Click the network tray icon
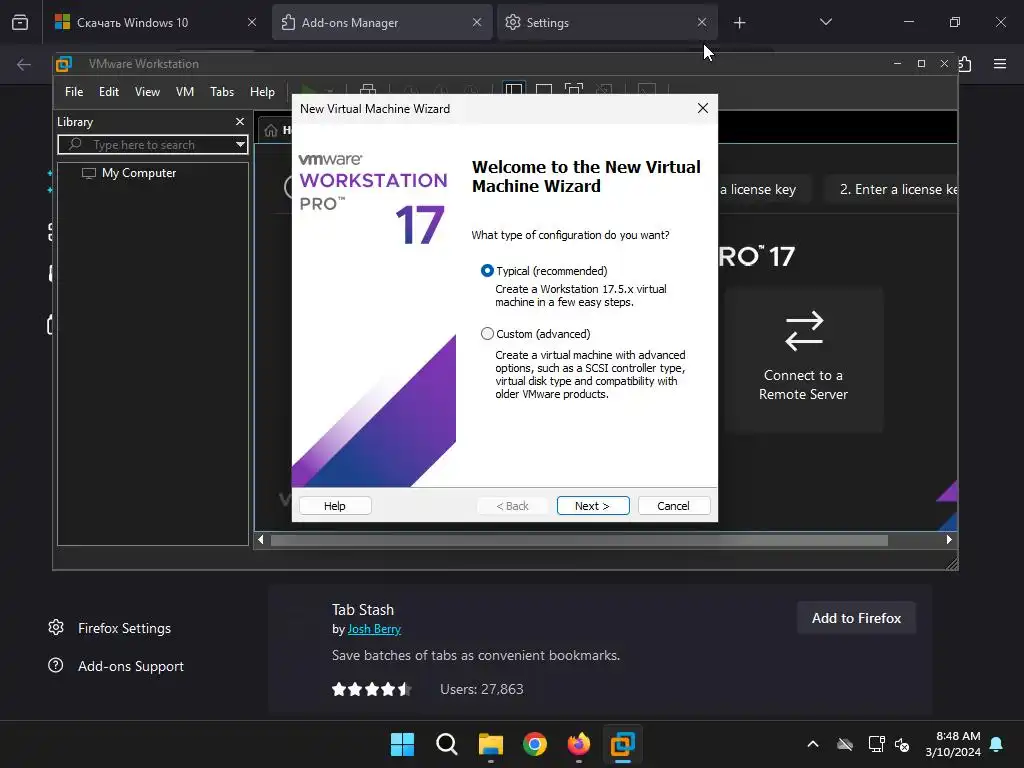Viewport: 1024px width, 768px height. click(876, 744)
